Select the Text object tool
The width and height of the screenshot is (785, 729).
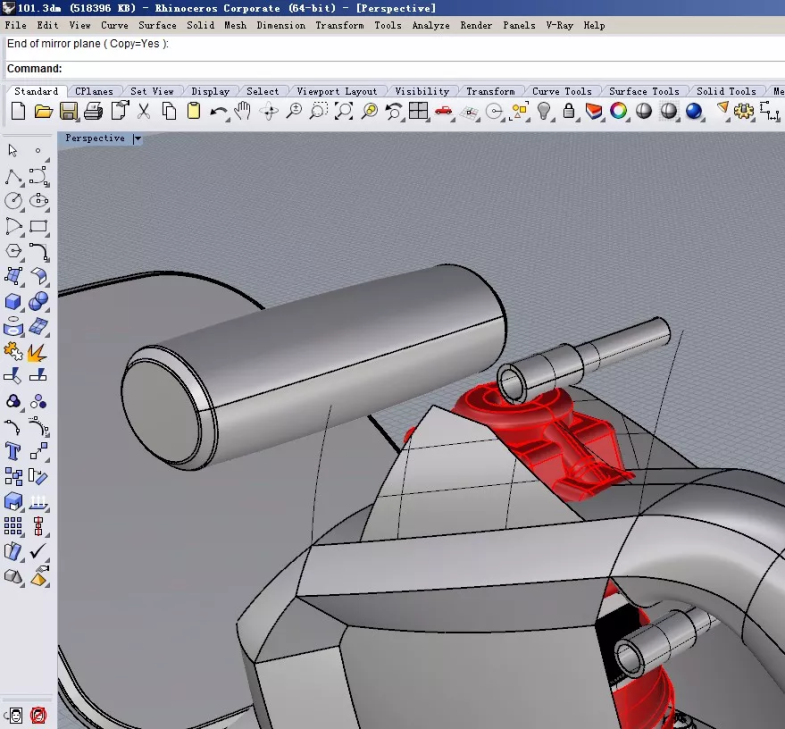[13, 451]
